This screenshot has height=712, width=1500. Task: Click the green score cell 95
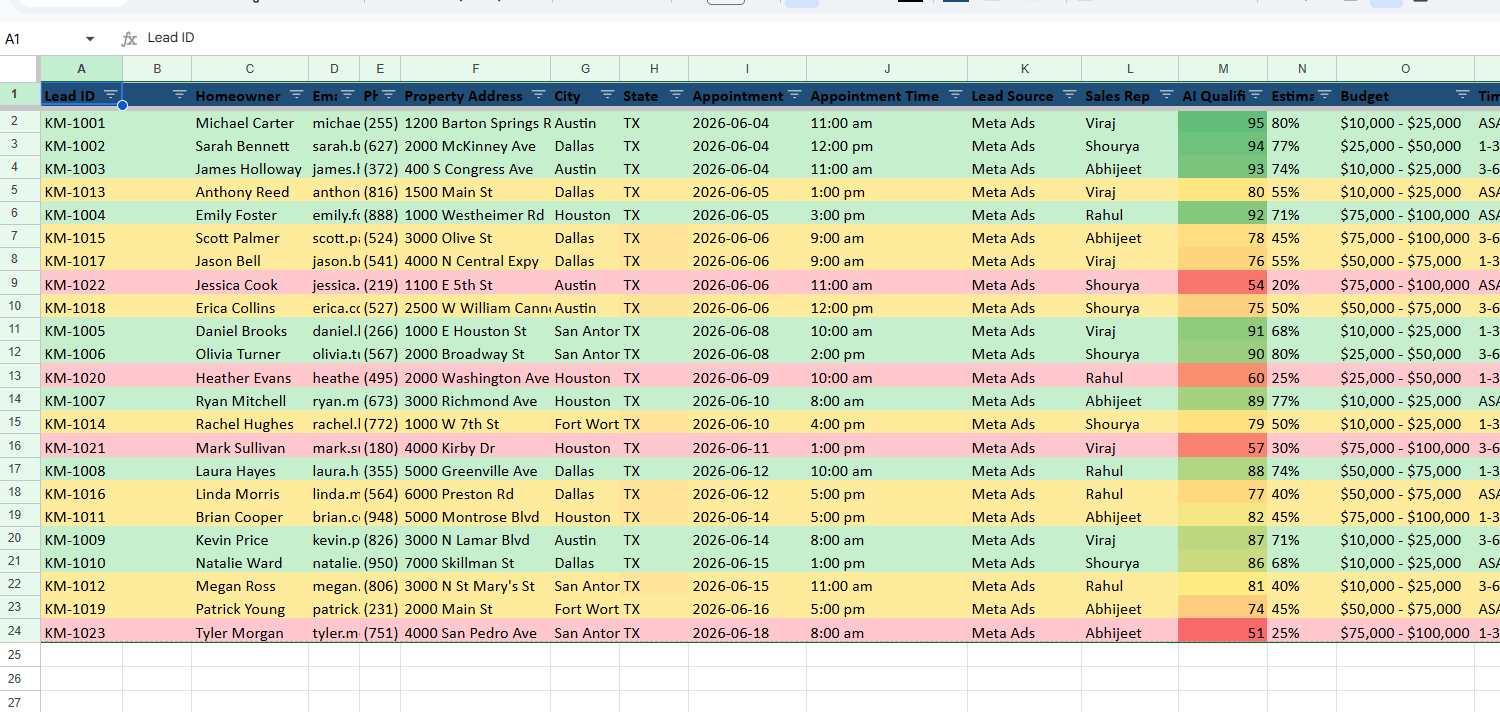coord(1223,123)
